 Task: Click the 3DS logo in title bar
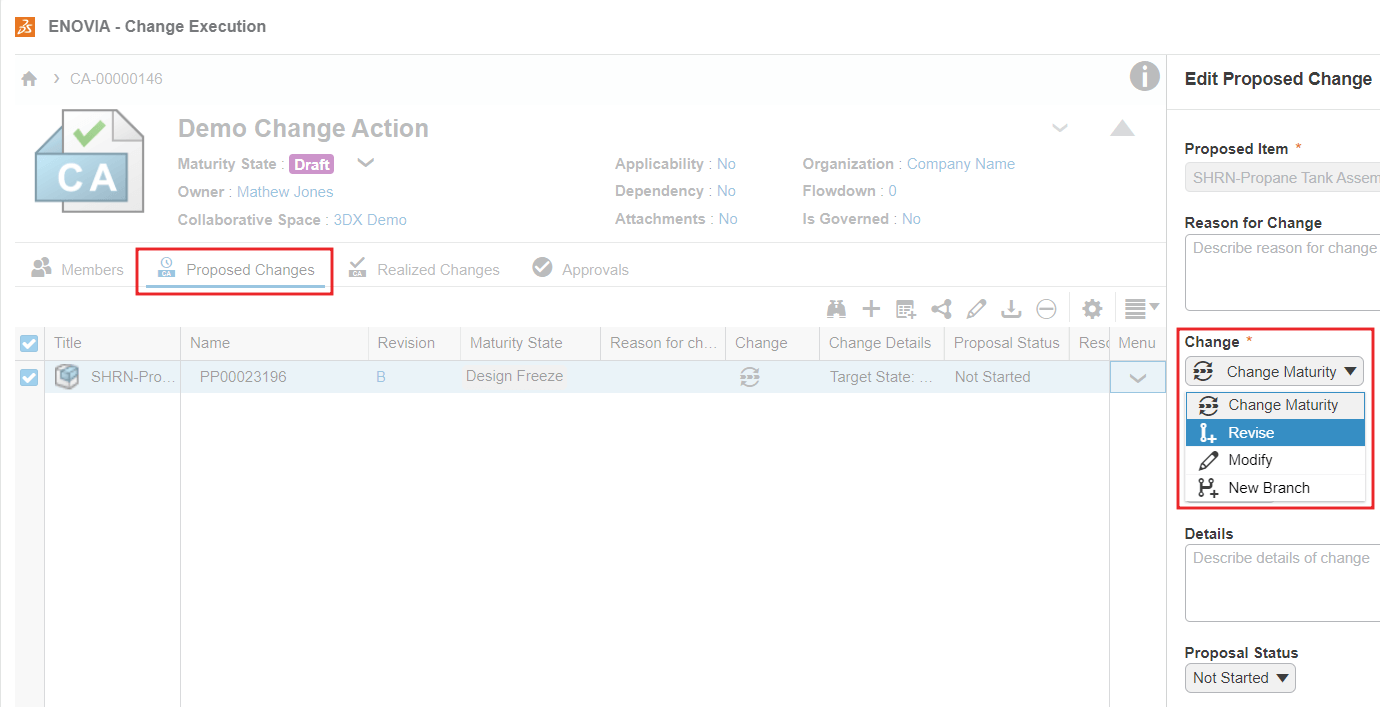(x=25, y=26)
